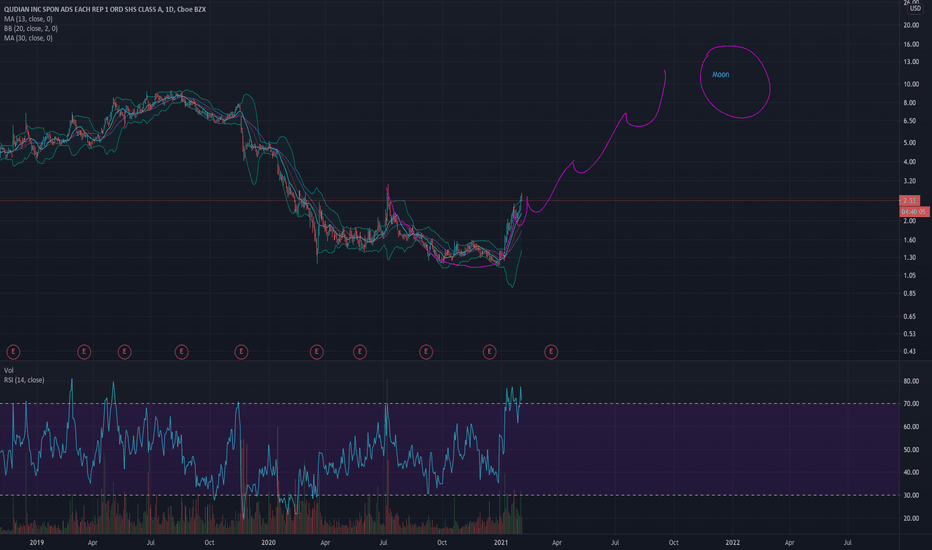The height and width of the screenshot is (550, 932).
Task: Click the 6.50 price axis label
Action: pyautogui.click(x=909, y=121)
